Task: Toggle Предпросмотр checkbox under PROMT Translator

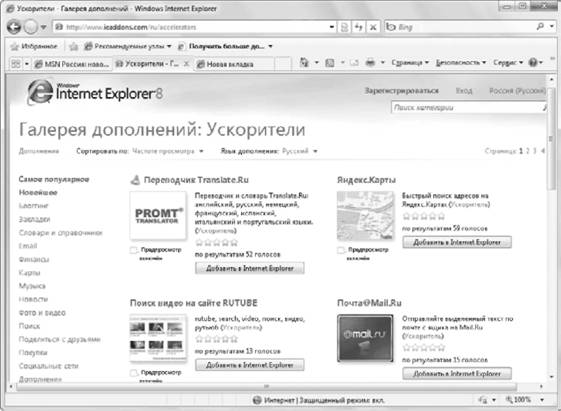Action: [134, 250]
